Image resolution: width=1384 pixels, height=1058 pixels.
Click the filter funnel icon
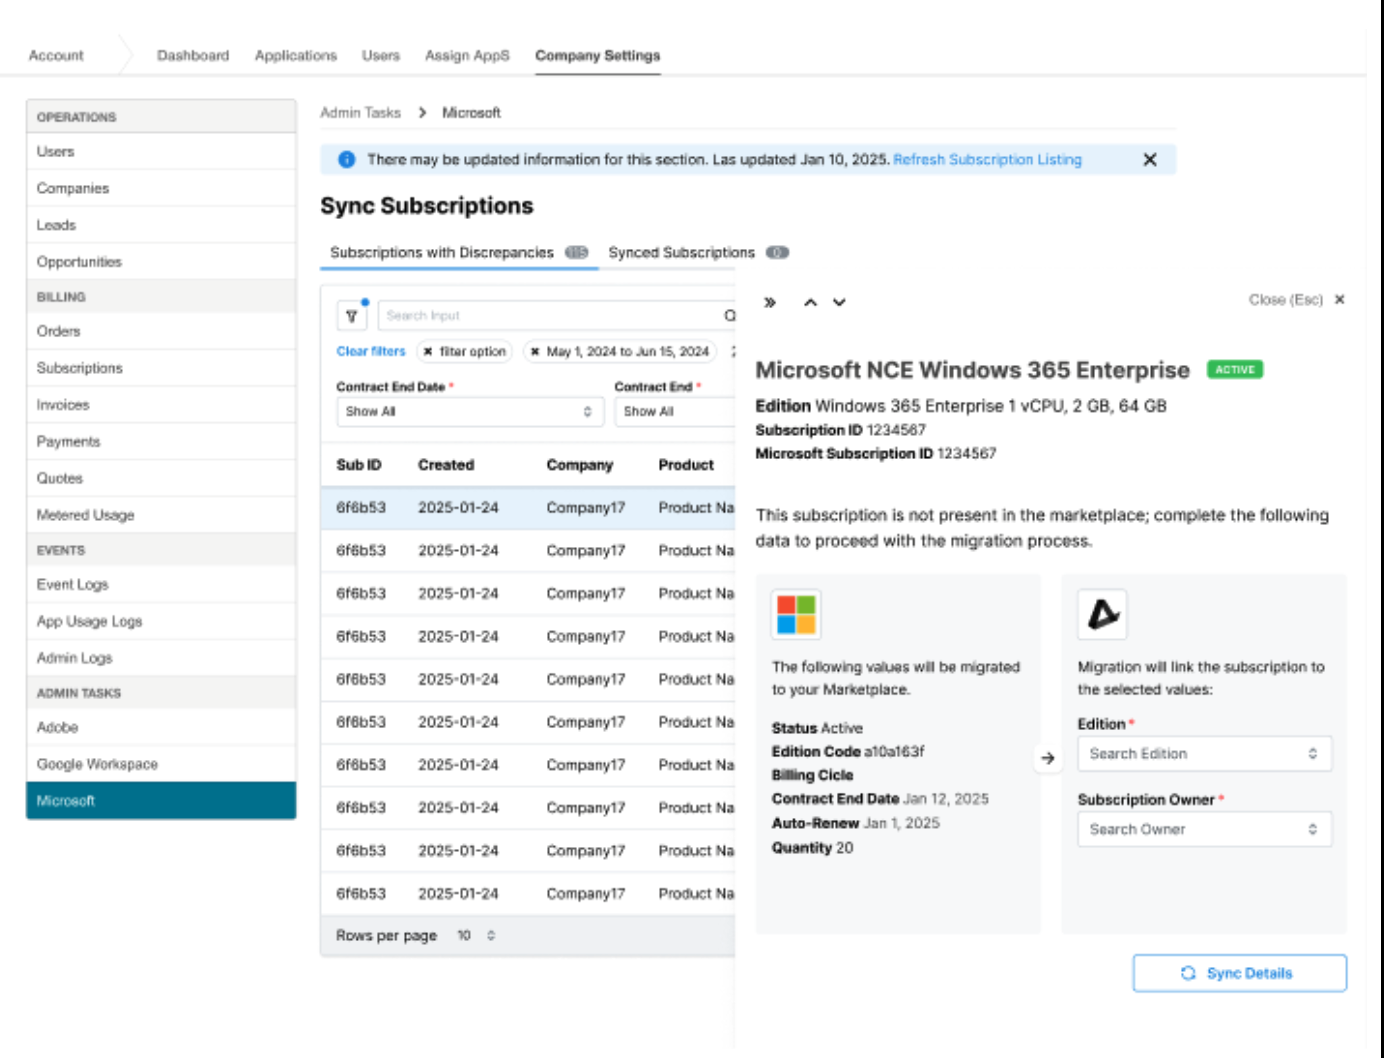[x=352, y=316]
